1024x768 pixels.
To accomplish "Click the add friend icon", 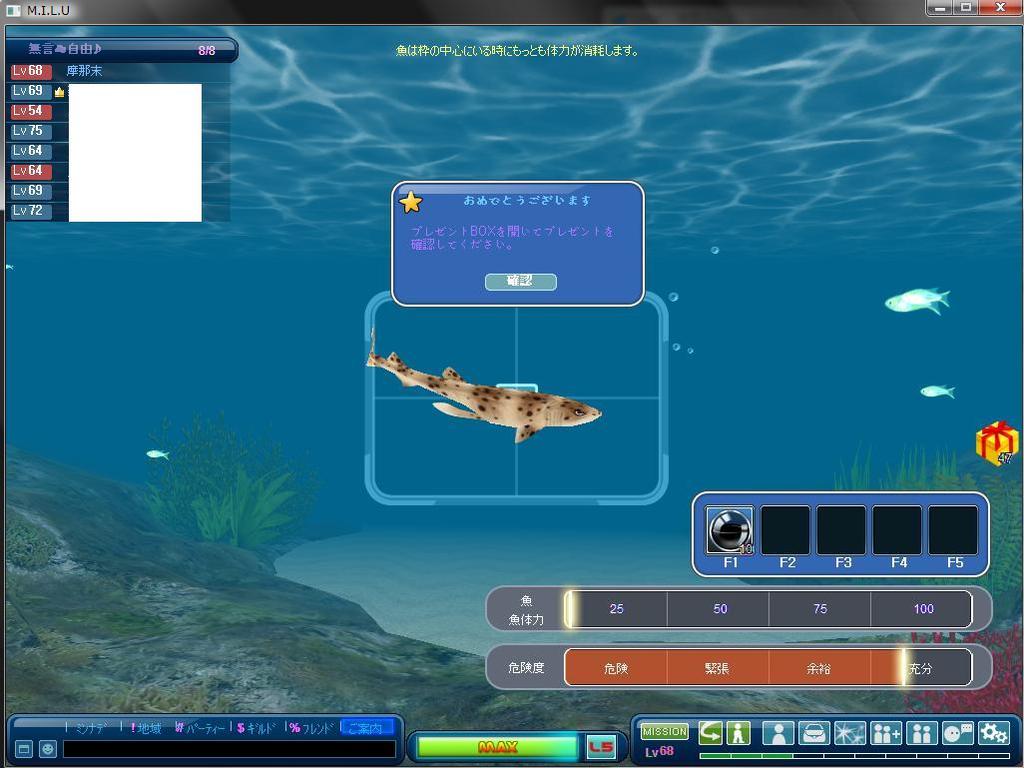I will (x=886, y=733).
